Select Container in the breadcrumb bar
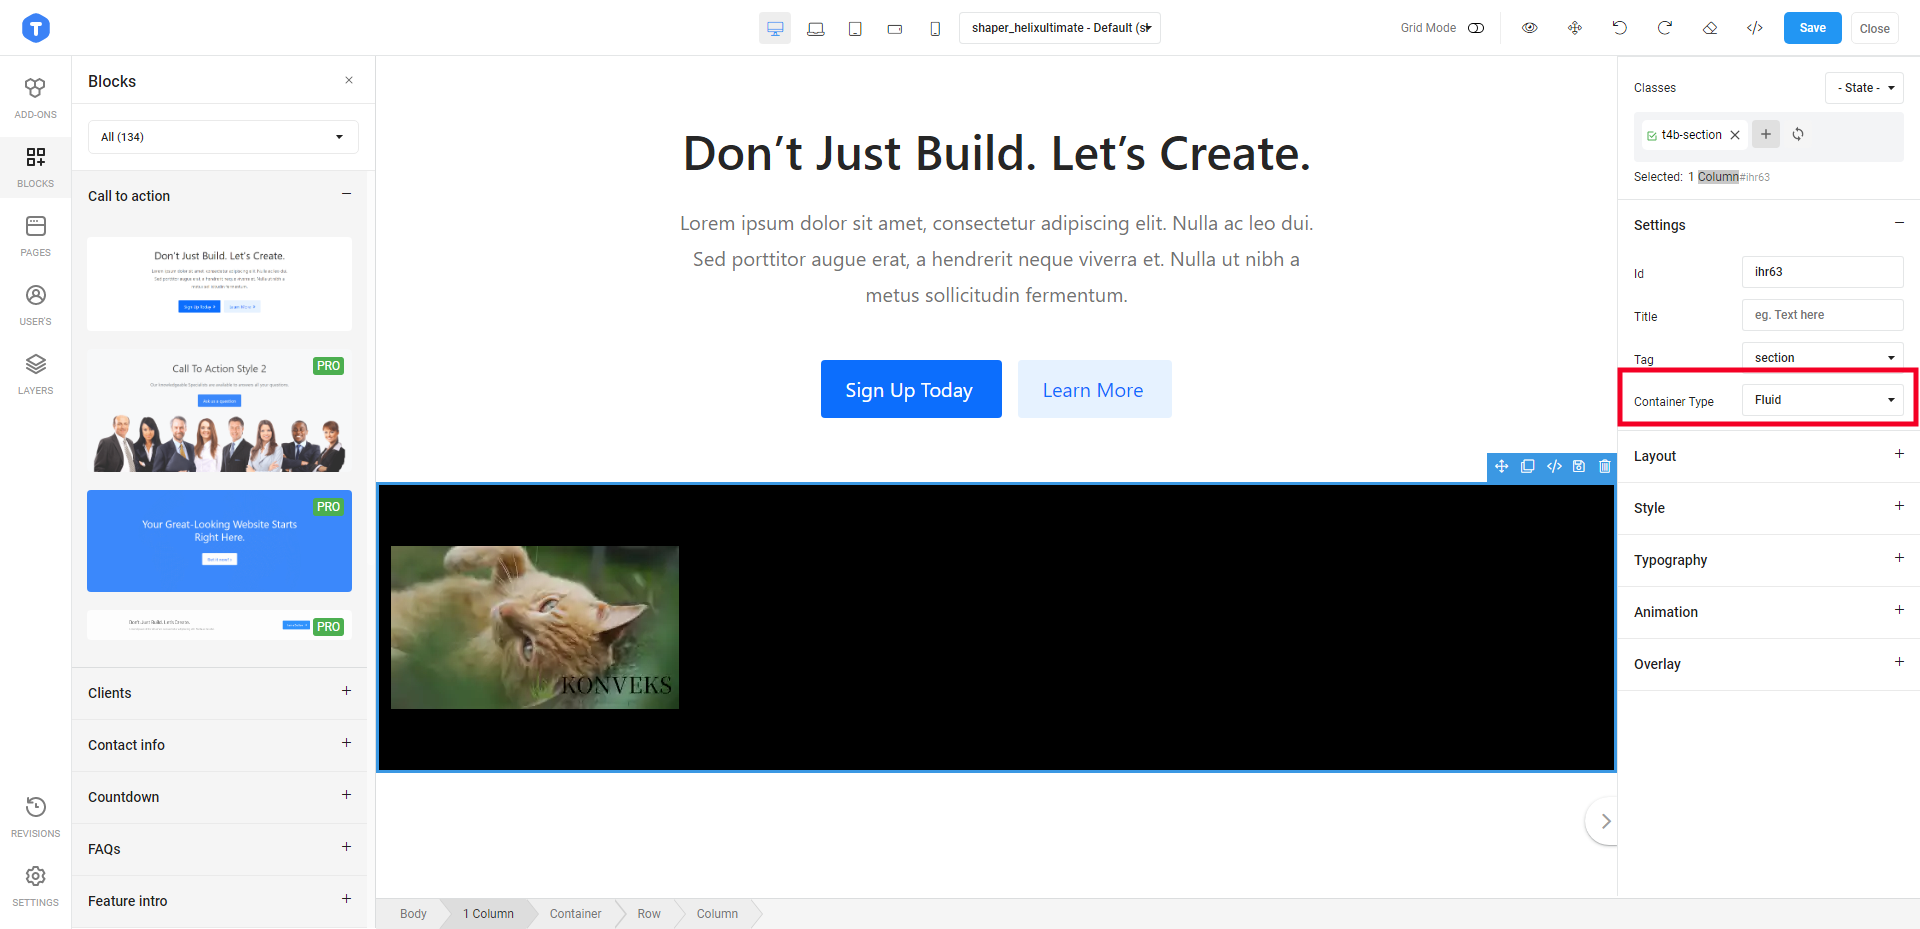 click(575, 914)
